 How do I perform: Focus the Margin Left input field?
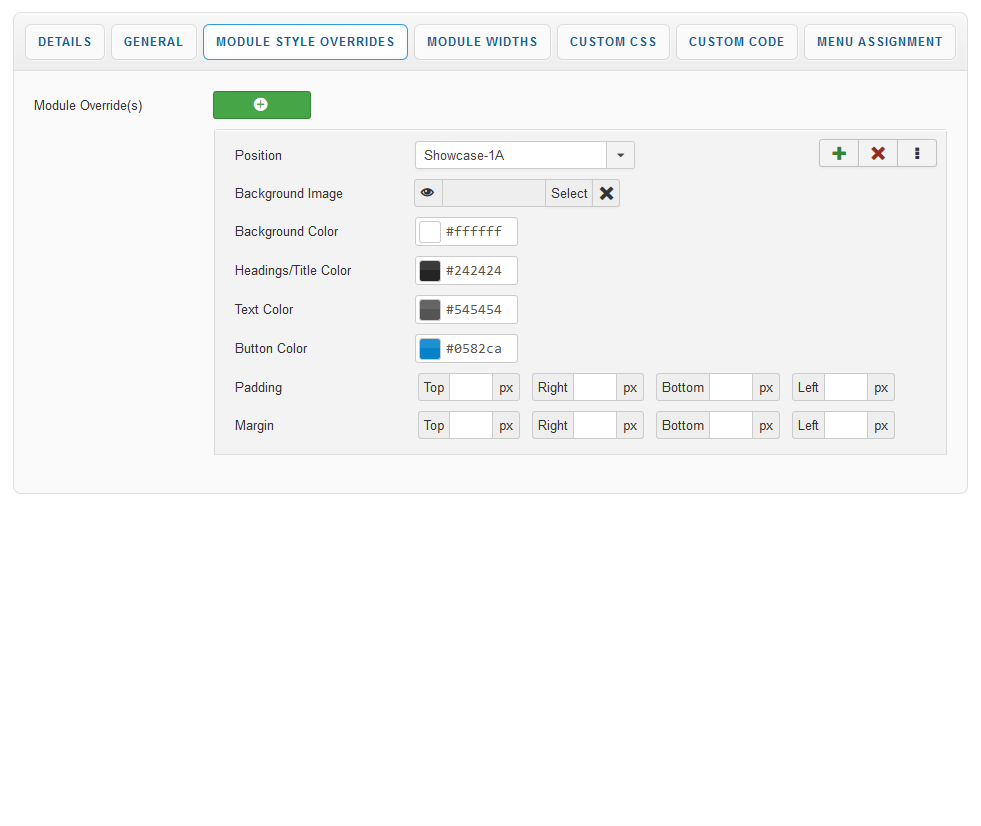(845, 425)
